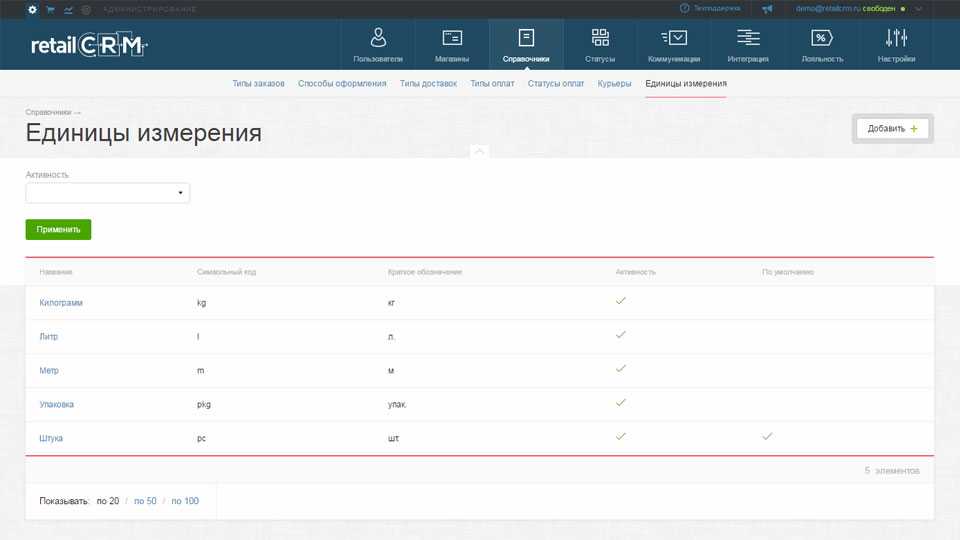
Task: Switch to Курьеры tab
Action: point(614,83)
